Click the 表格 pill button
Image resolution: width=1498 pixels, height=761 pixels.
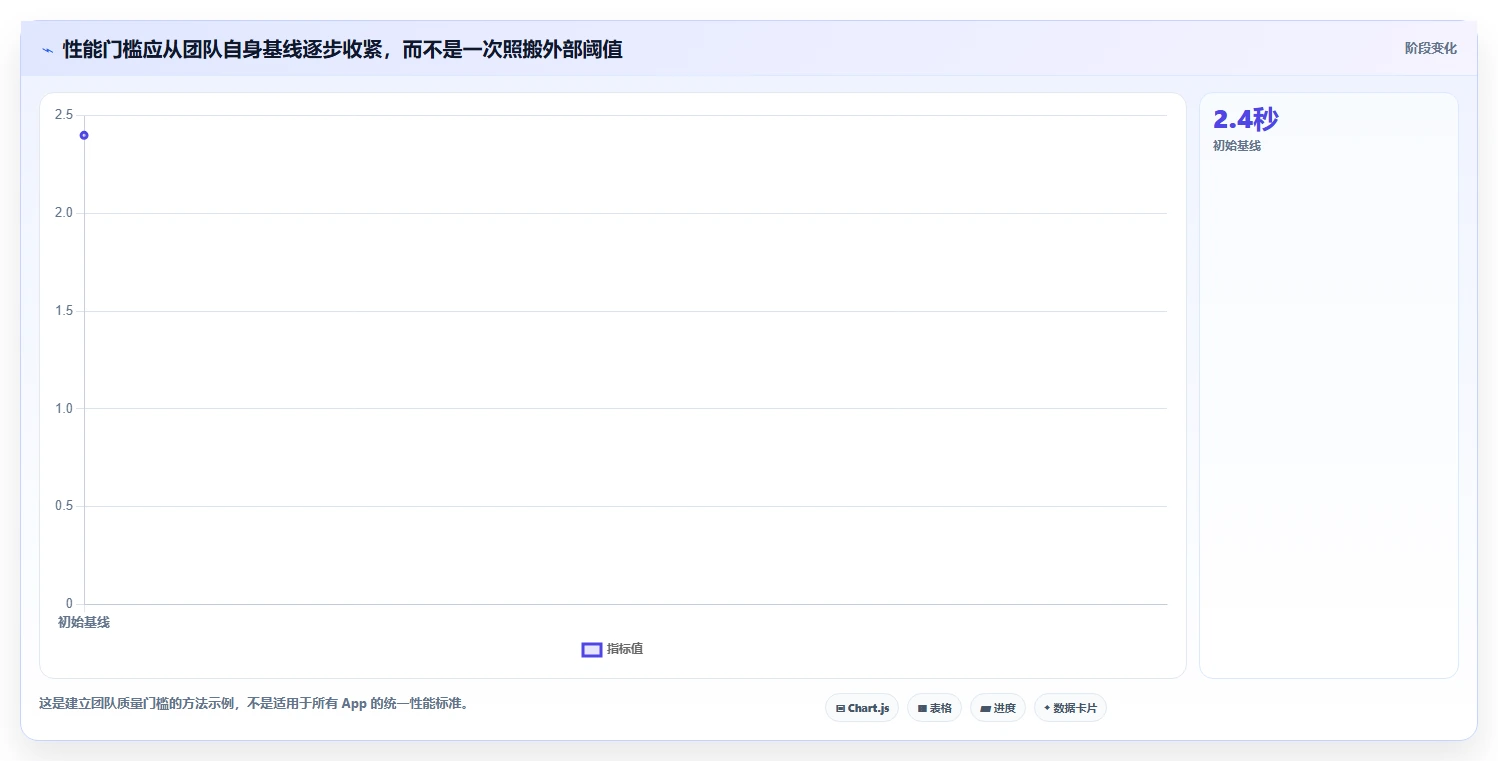pos(934,708)
